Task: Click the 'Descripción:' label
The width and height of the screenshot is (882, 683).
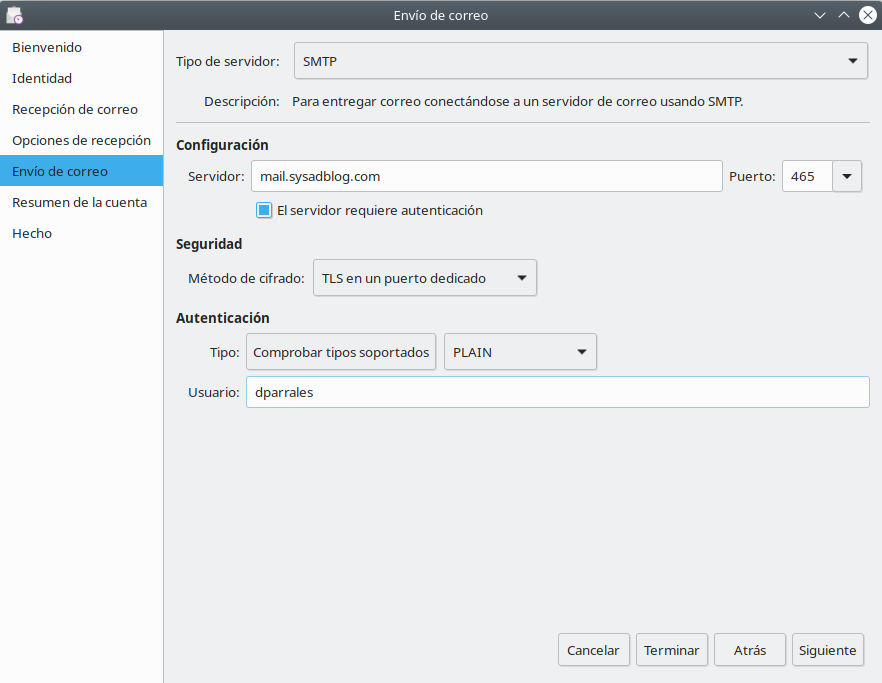Action: coord(242,102)
